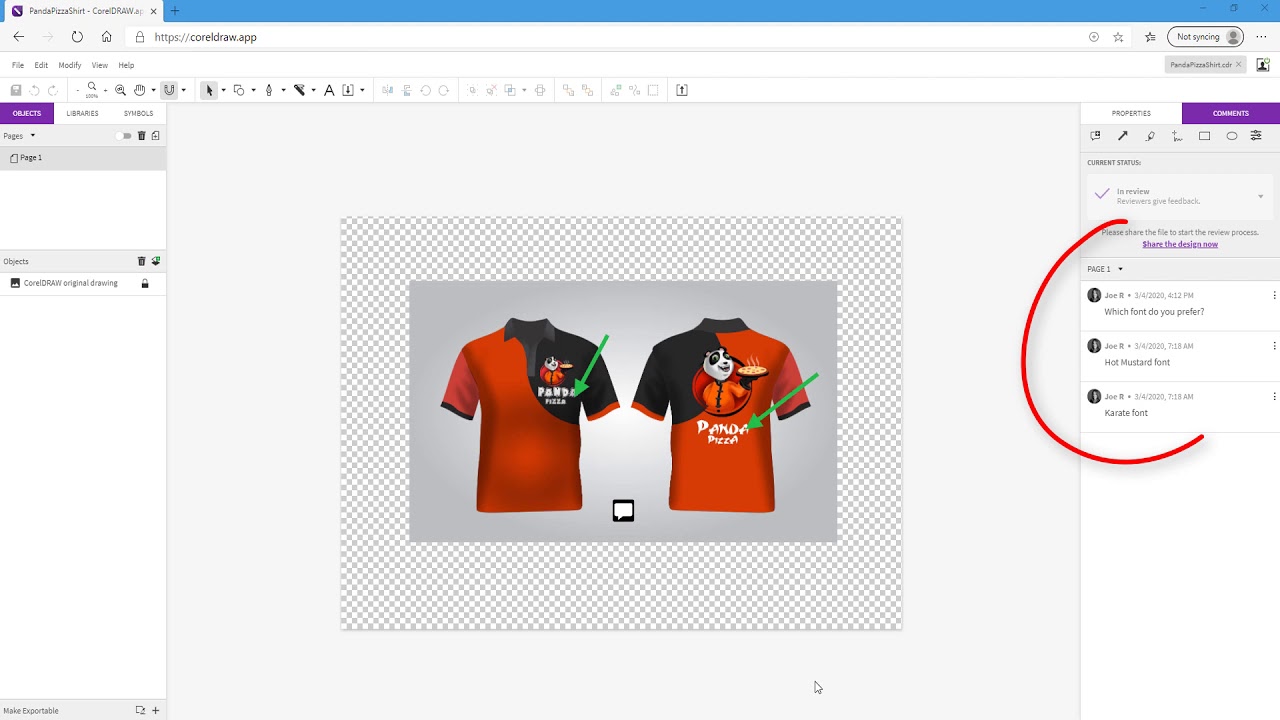Switch to the Symbols tab
The width and height of the screenshot is (1280, 720).
[x=138, y=113]
